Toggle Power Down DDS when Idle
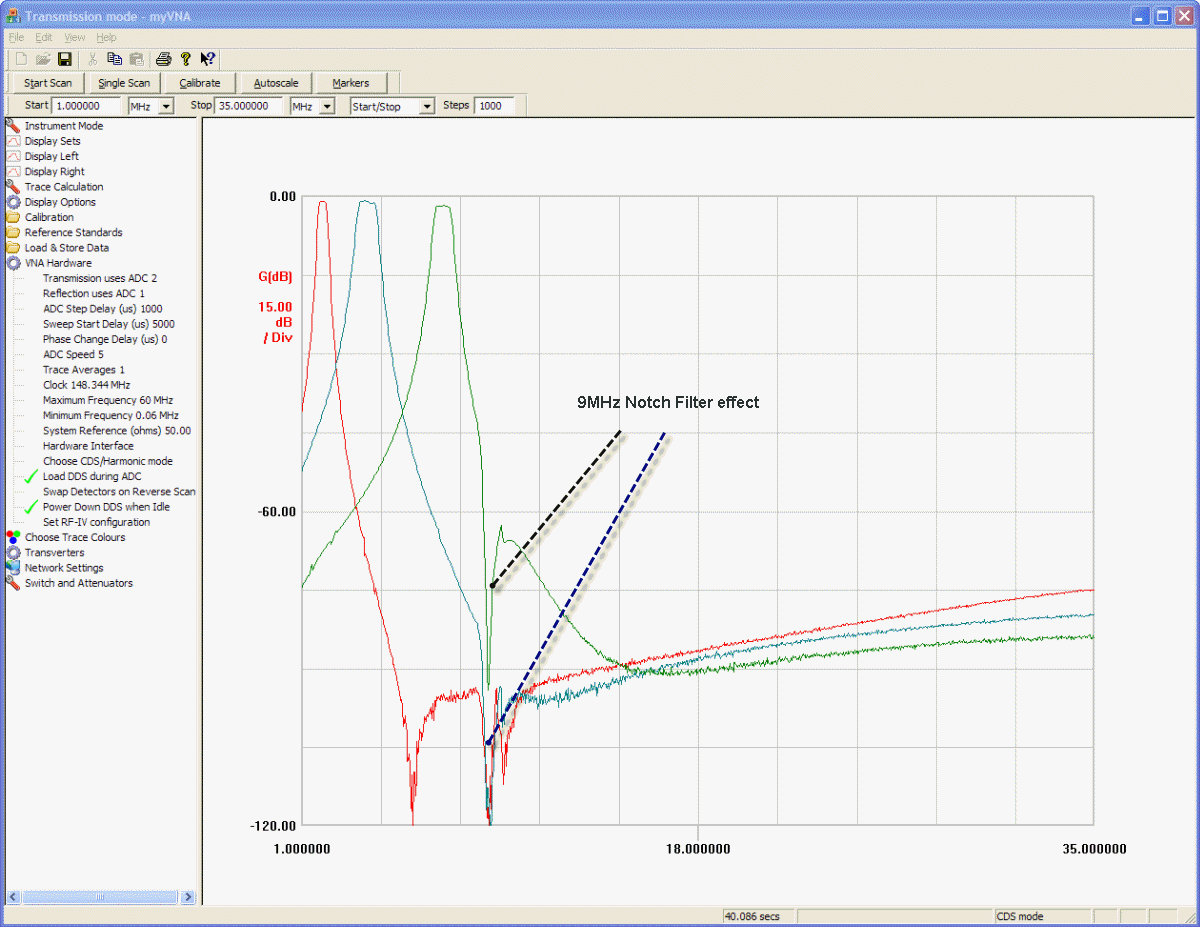The image size is (1200, 927). click(105, 507)
